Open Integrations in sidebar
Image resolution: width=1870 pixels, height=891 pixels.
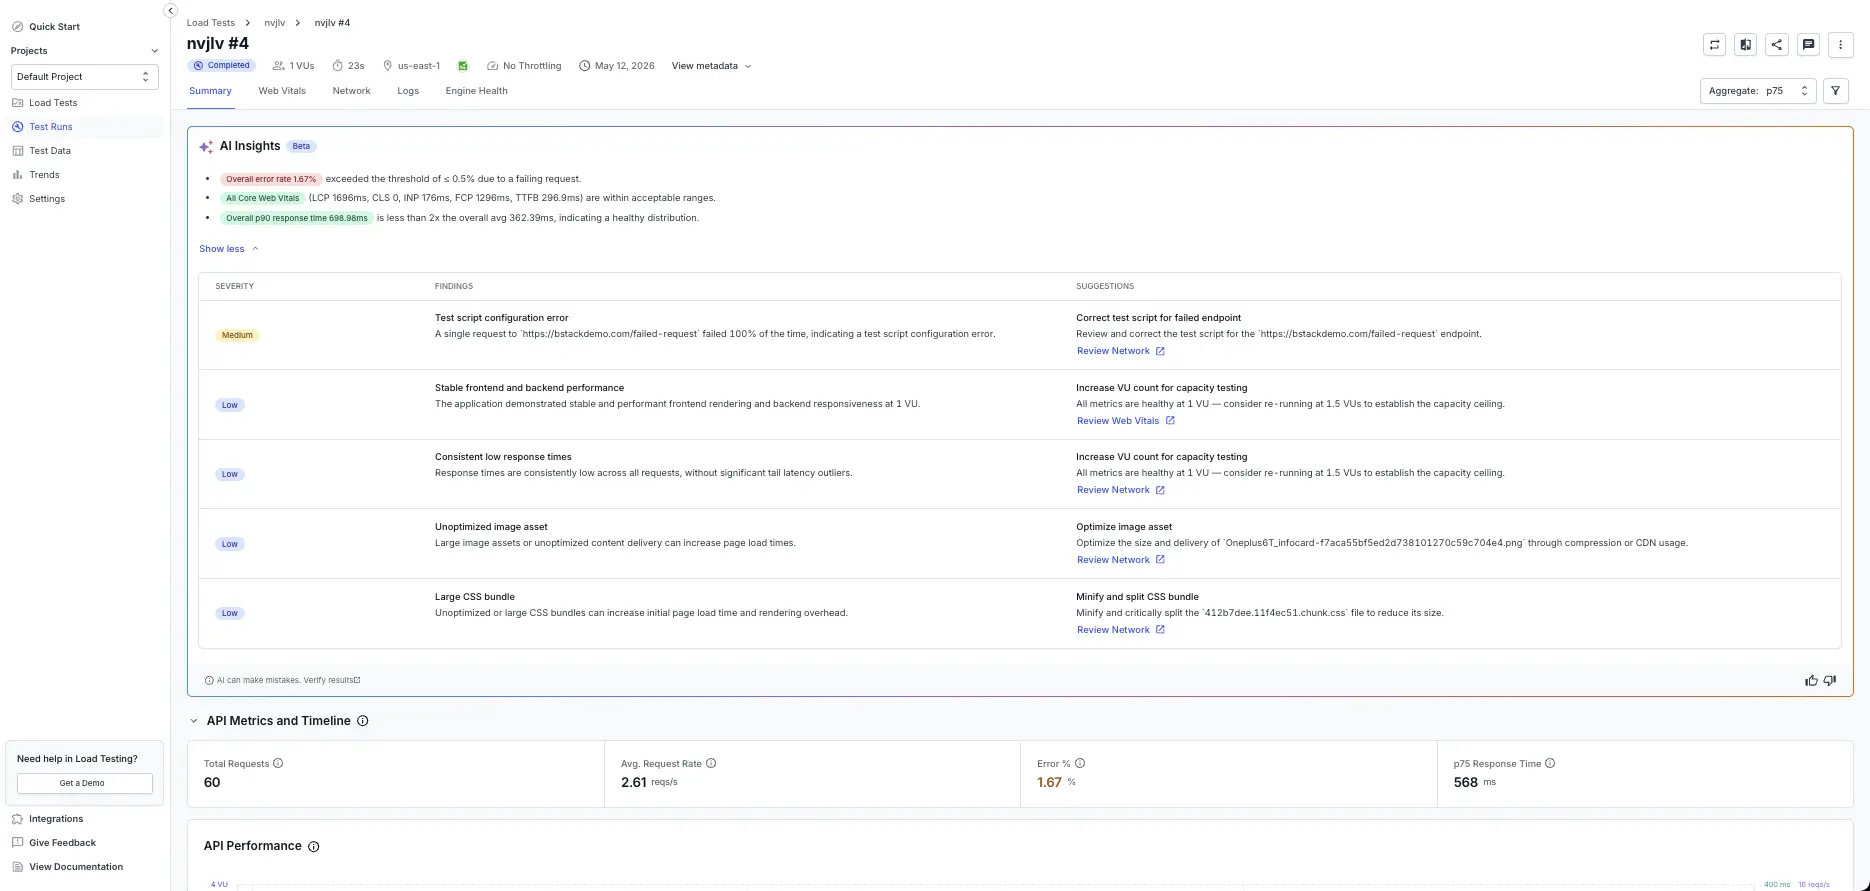click(x=56, y=819)
